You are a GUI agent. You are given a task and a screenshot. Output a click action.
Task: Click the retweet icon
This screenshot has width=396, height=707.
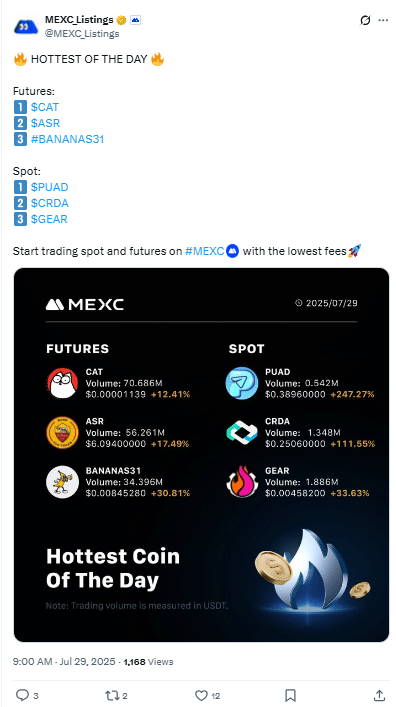pos(111,695)
